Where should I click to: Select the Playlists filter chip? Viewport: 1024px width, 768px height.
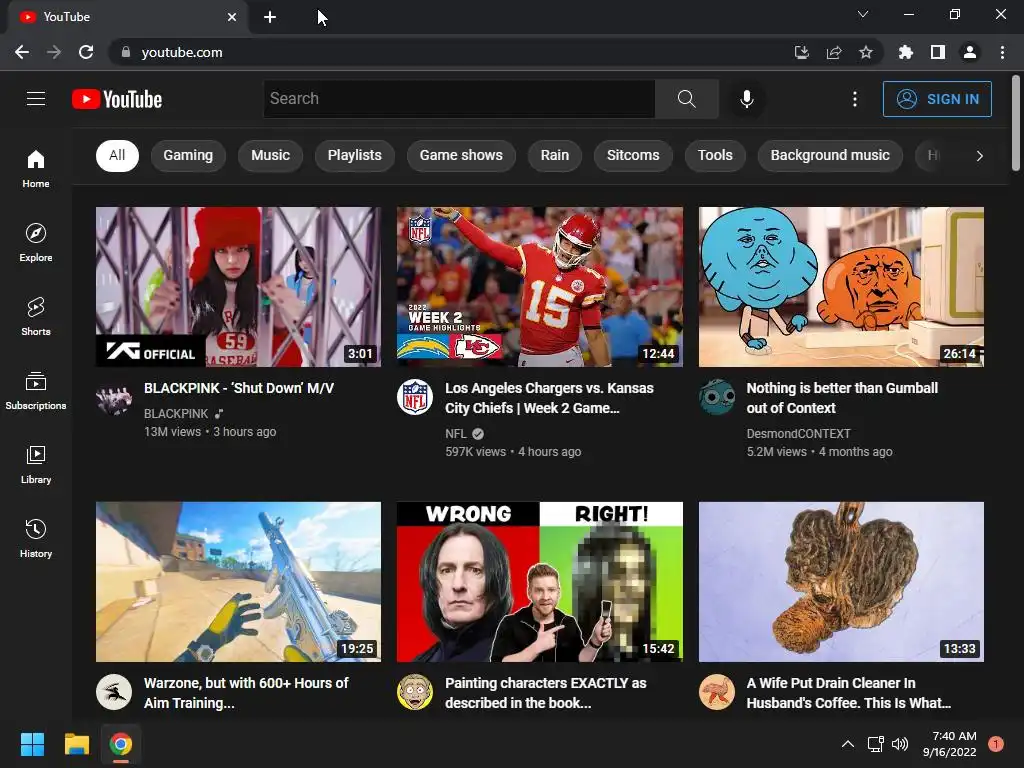(x=355, y=155)
